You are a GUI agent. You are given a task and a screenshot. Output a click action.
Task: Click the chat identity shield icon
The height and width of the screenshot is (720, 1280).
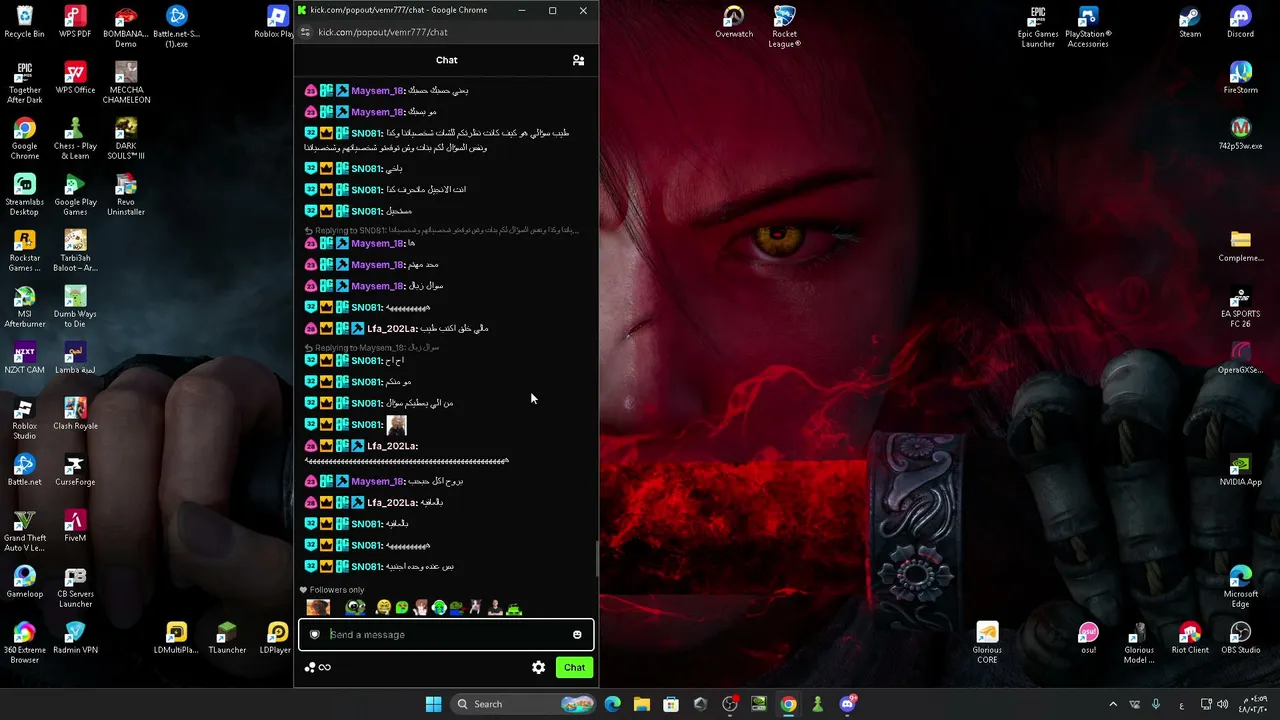[314, 634]
